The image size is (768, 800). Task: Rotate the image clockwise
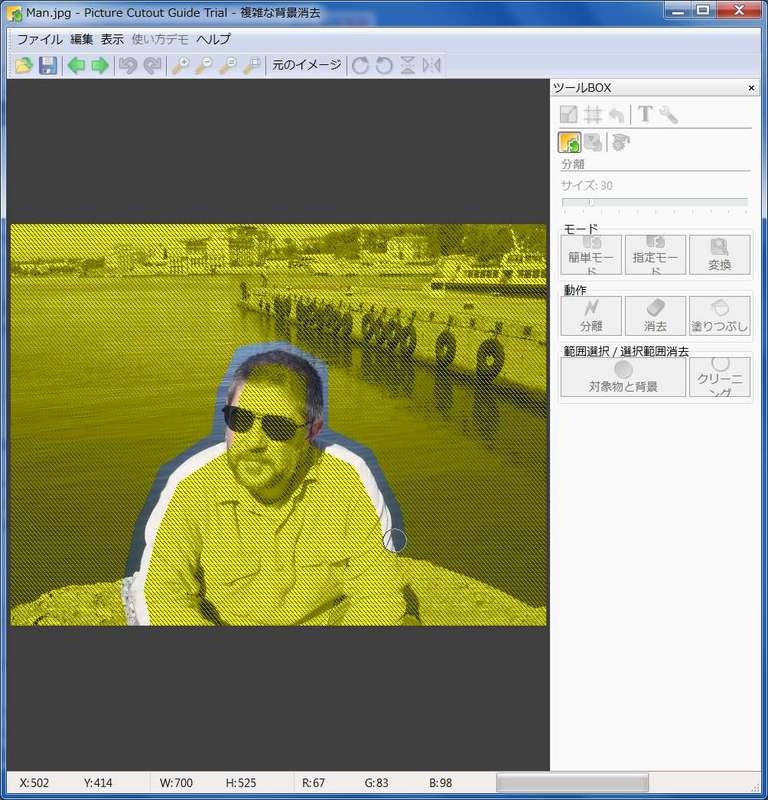360,66
